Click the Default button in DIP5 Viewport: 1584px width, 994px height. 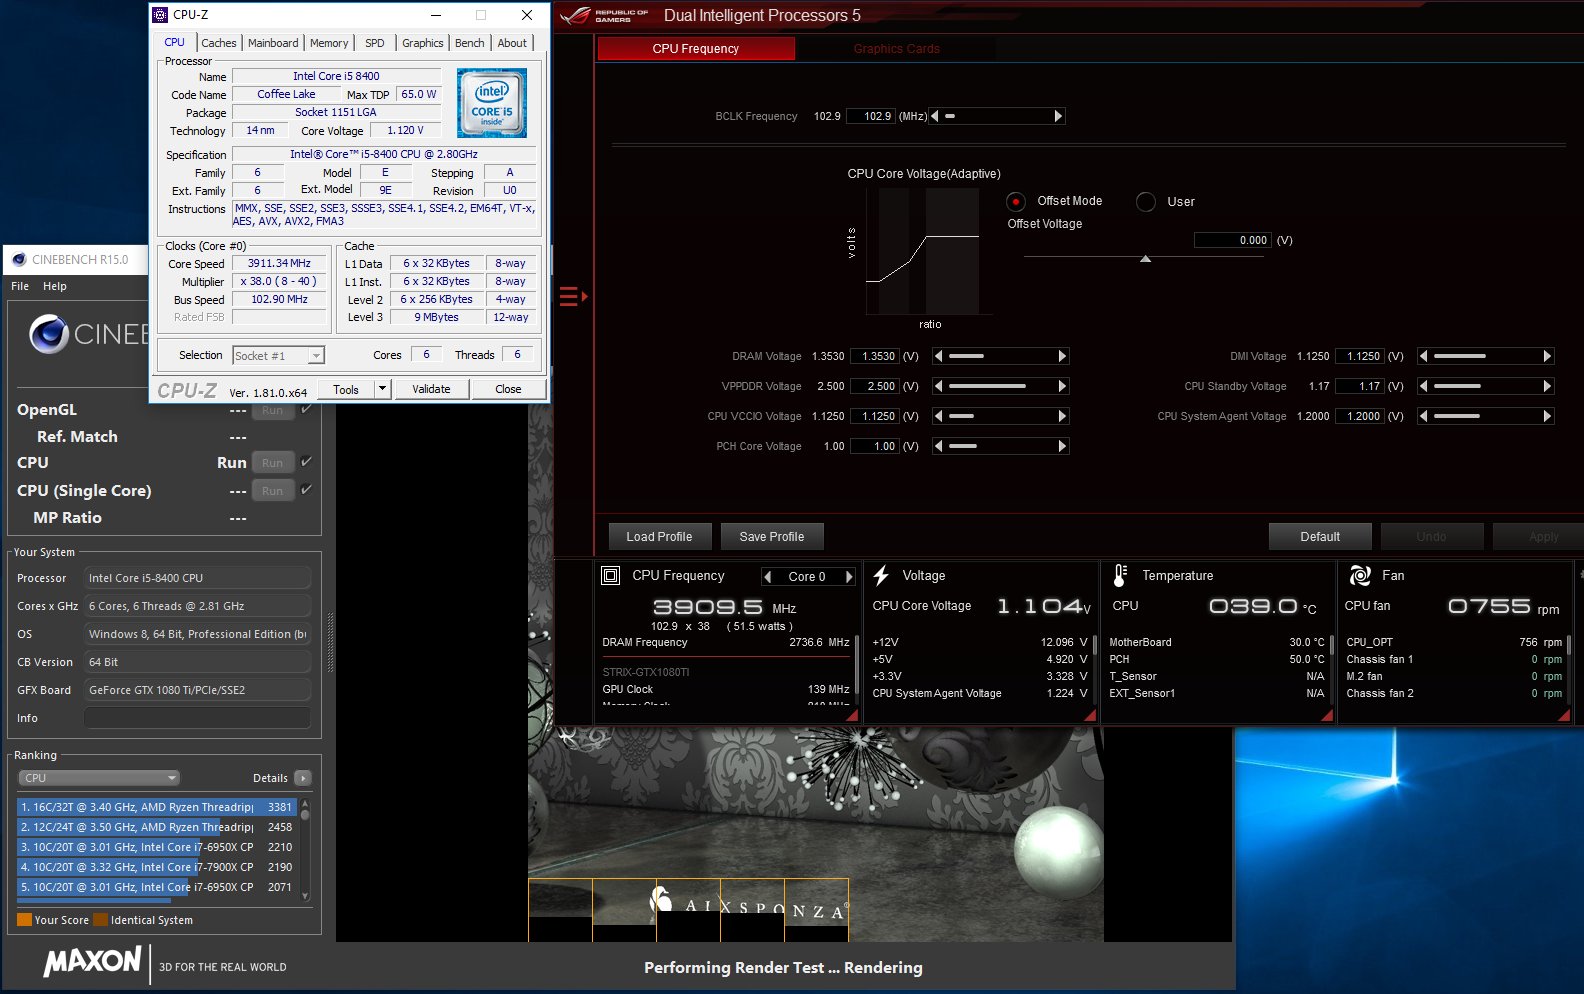[x=1320, y=537]
